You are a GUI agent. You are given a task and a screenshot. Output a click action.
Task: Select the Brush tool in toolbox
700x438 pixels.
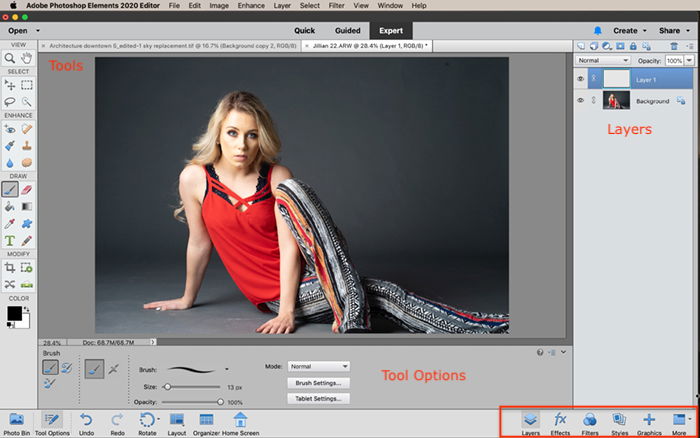point(10,189)
